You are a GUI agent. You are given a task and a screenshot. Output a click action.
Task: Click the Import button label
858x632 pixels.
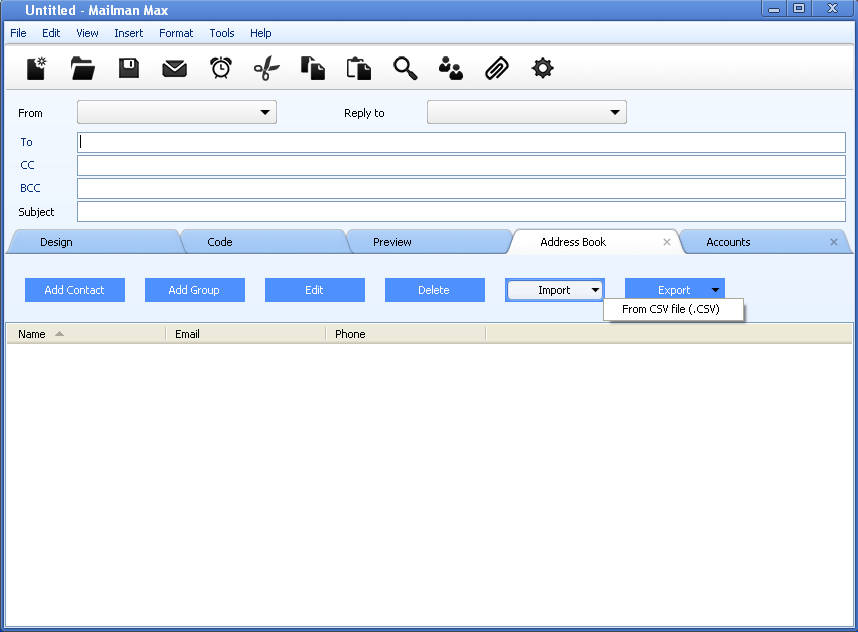tap(554, 290)
